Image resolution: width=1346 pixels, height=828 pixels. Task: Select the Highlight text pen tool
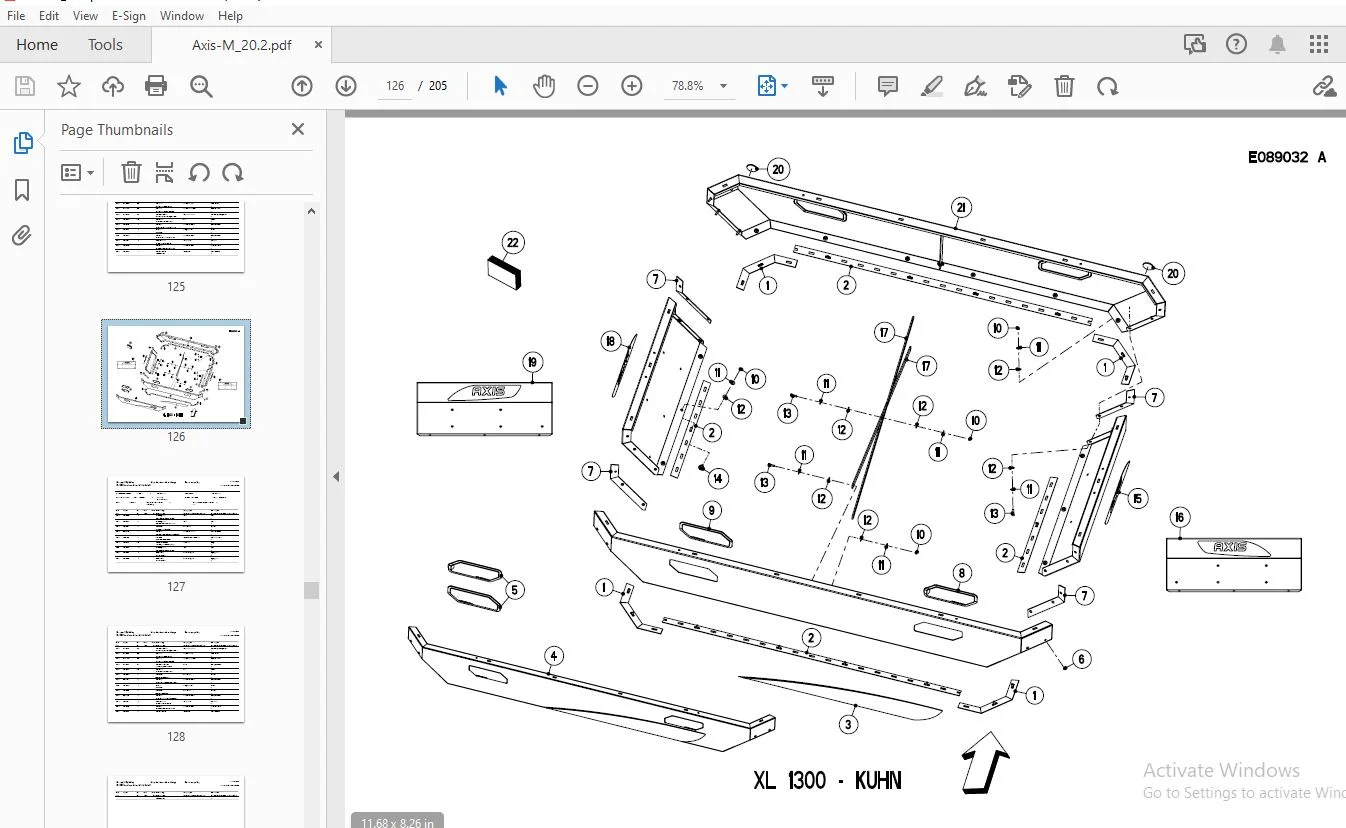(x=932, y=86)
